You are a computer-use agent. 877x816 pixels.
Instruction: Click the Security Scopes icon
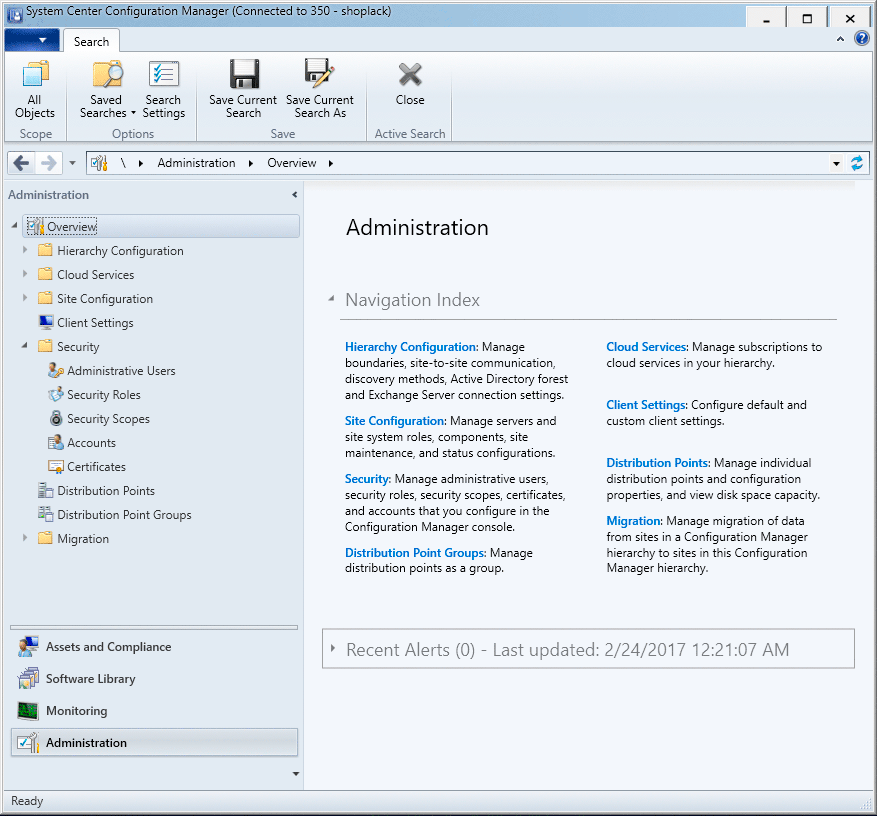[55, 418]
